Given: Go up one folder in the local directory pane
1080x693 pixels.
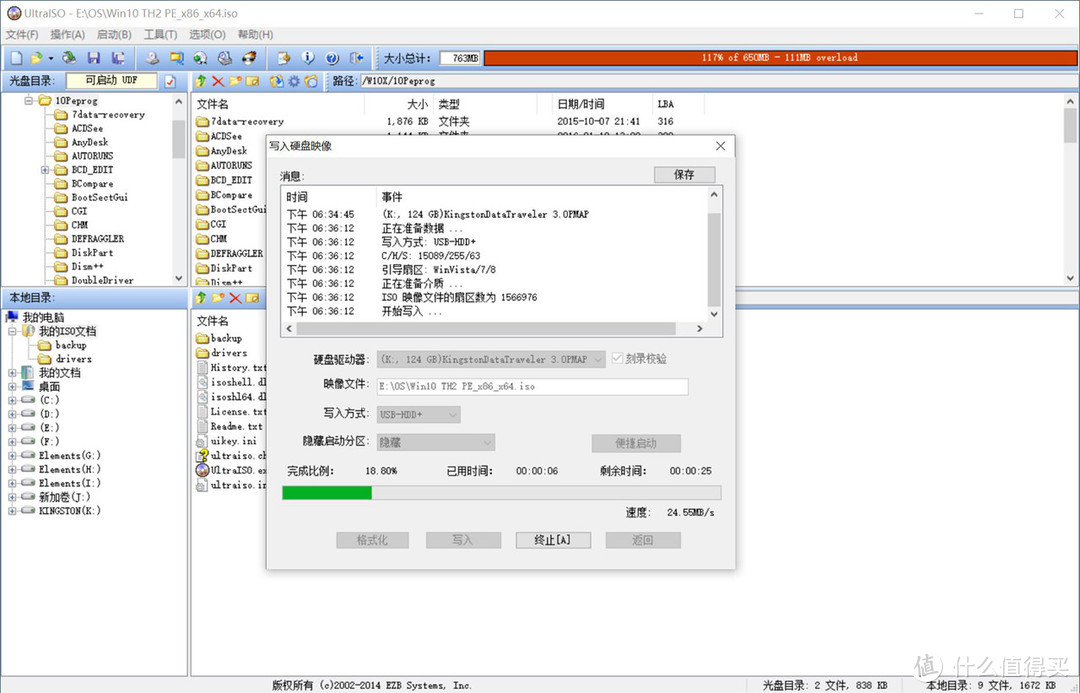Looking at the screenshot, I should coord(200,298).
